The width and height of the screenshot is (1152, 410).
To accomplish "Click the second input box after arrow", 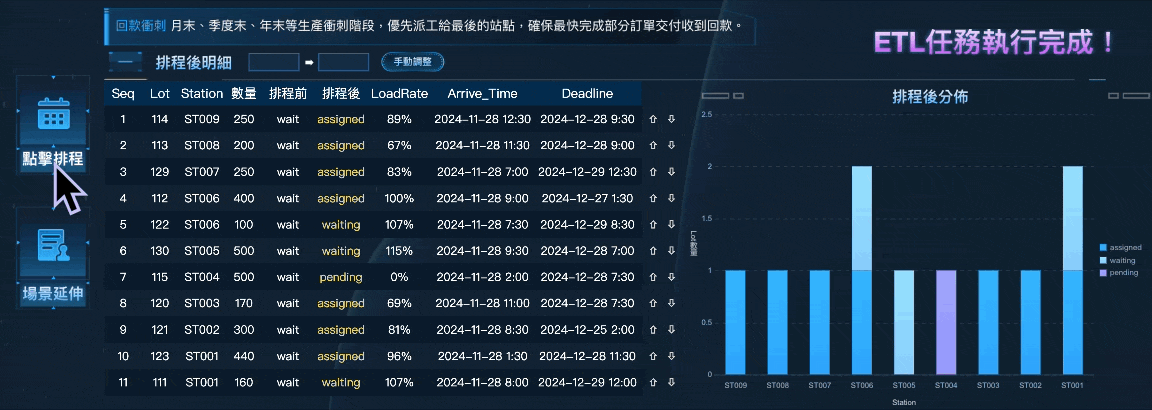I will coord(343,62).
